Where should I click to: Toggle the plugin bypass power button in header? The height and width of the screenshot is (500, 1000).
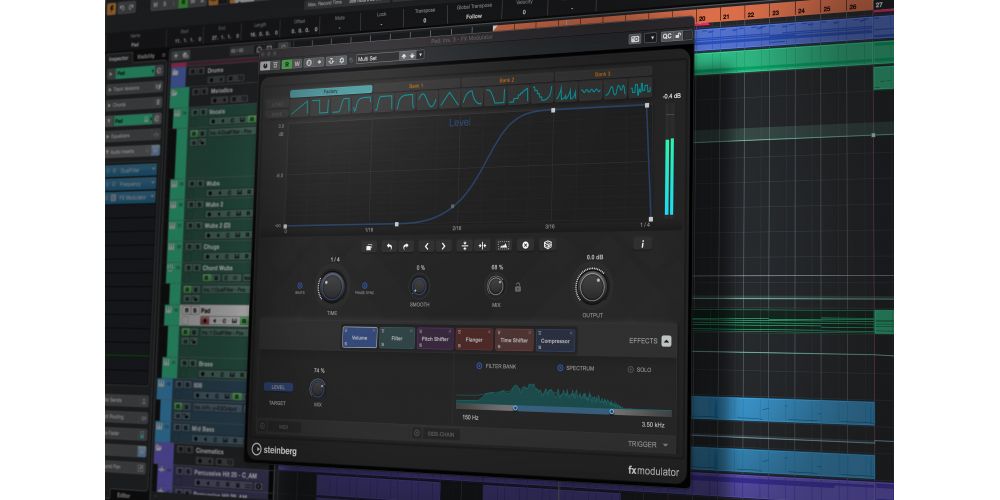266,65
